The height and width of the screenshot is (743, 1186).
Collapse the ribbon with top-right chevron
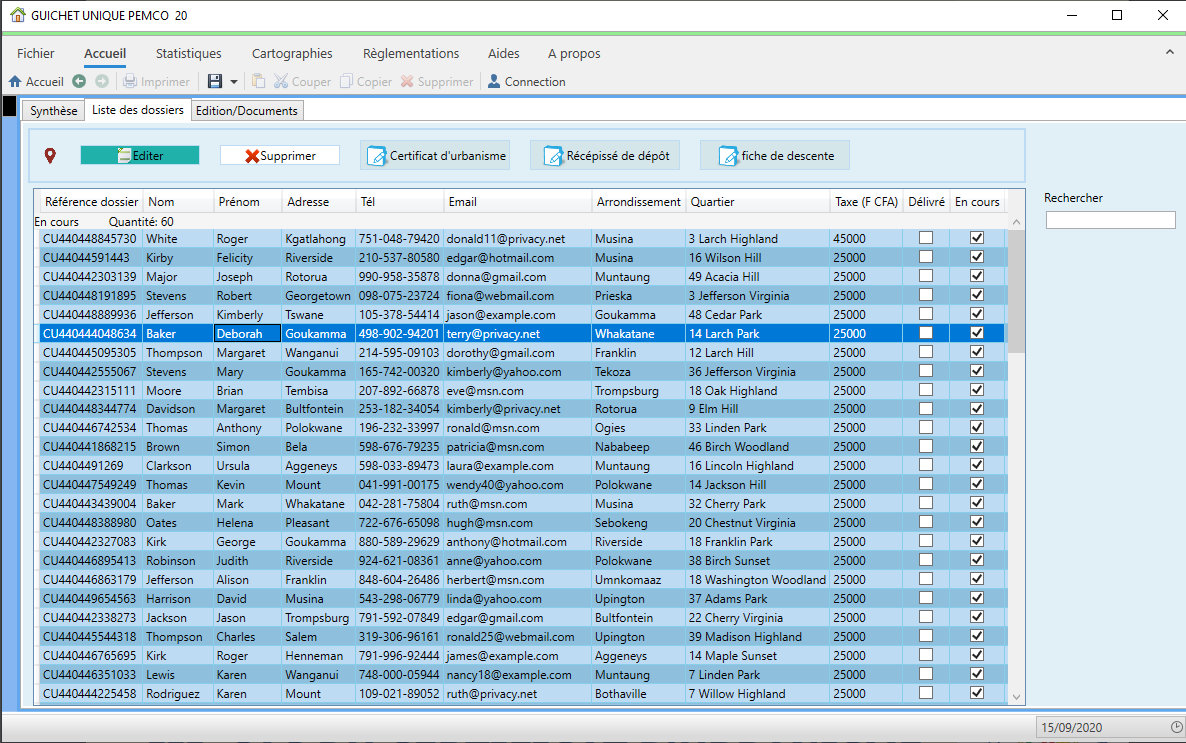pos(1169,53)
